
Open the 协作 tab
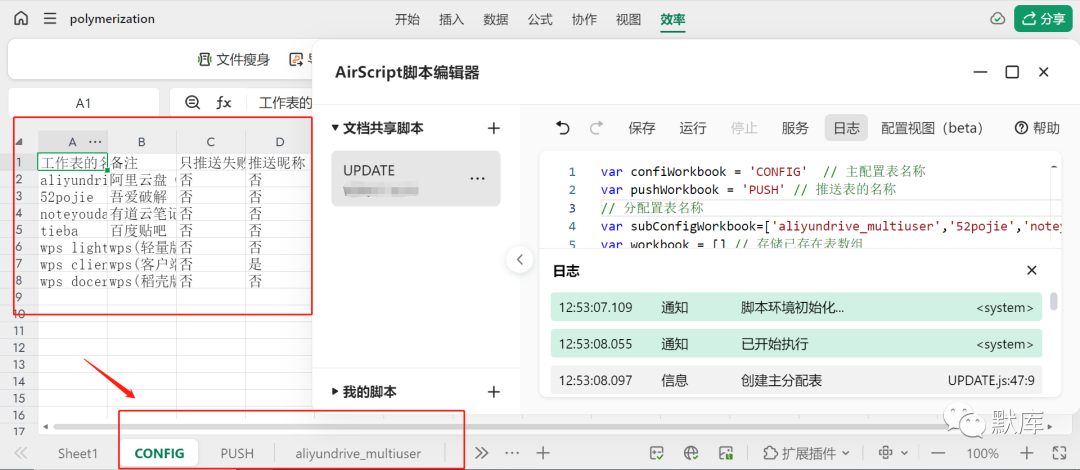coord(584,19)
